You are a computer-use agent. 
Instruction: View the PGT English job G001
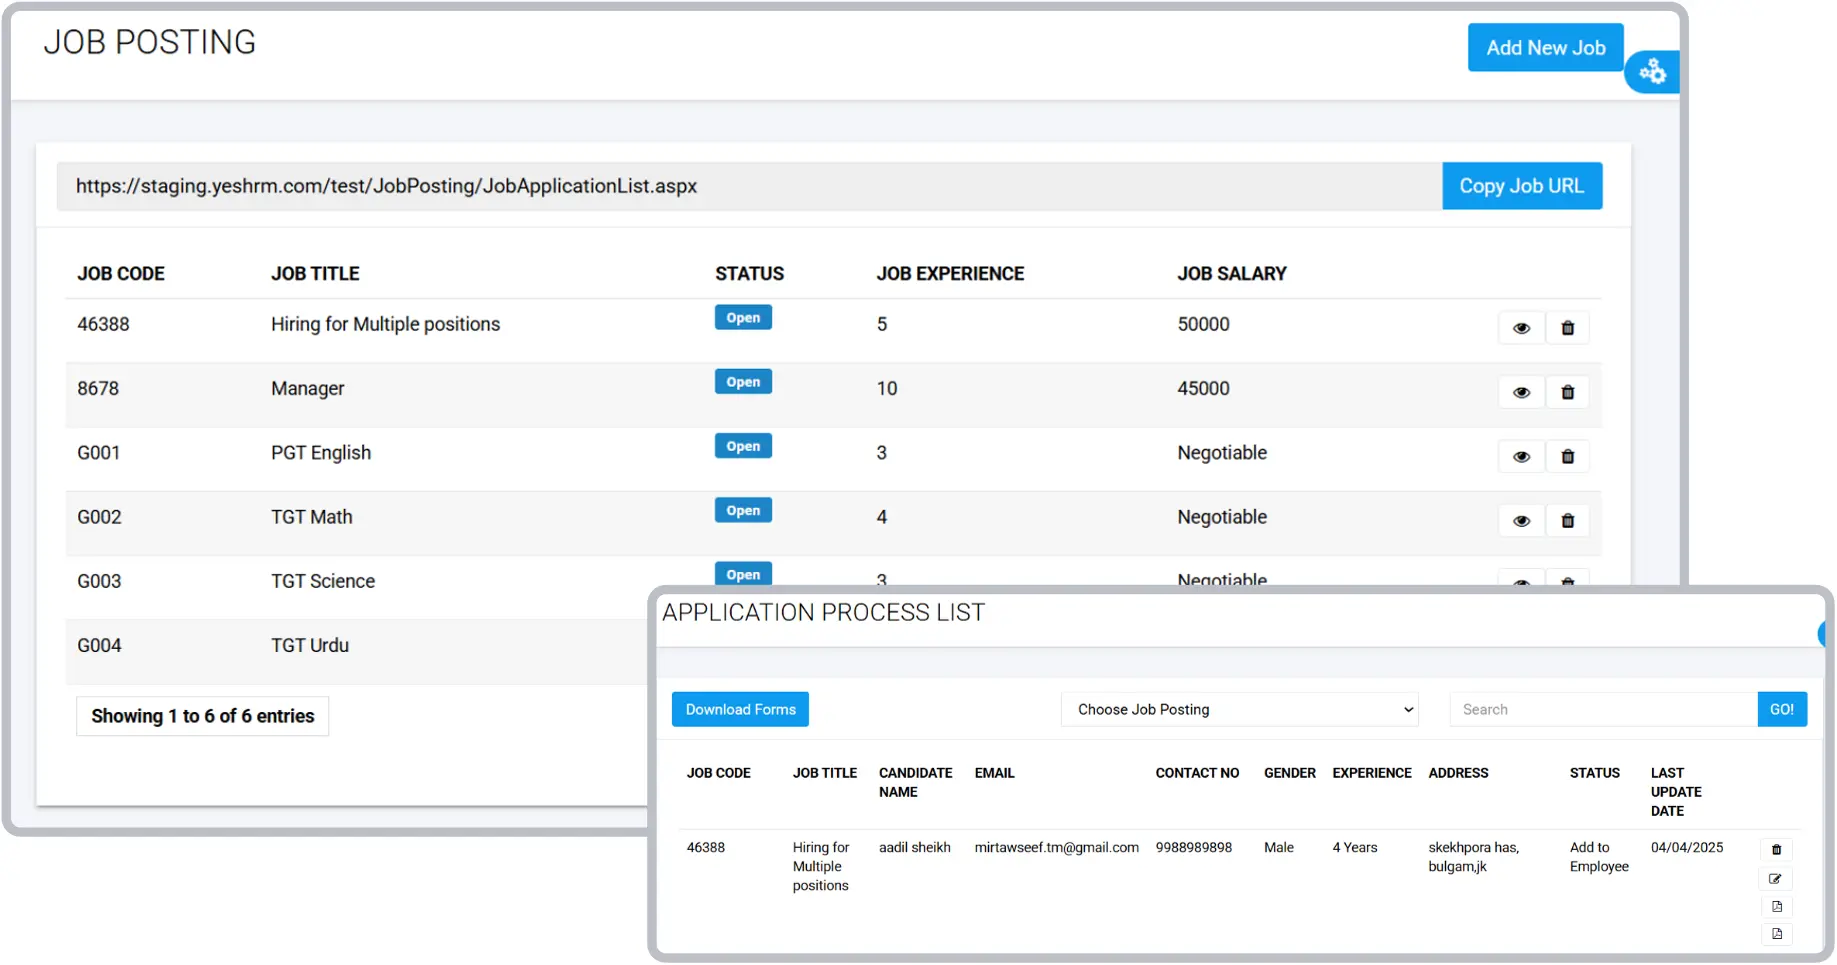pyautogui.click(x=1521, y=456)
